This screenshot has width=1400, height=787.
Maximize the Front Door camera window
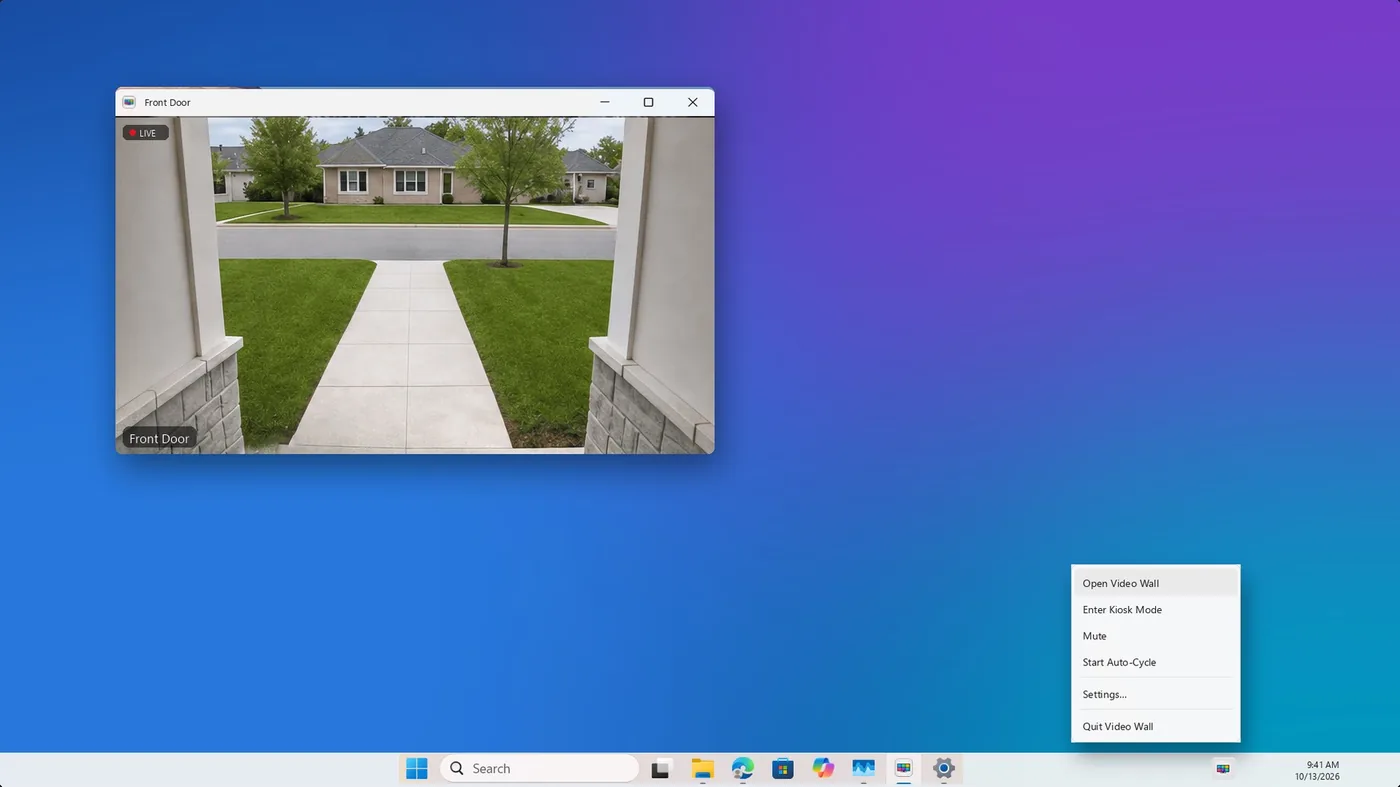[x=648, y=102]
